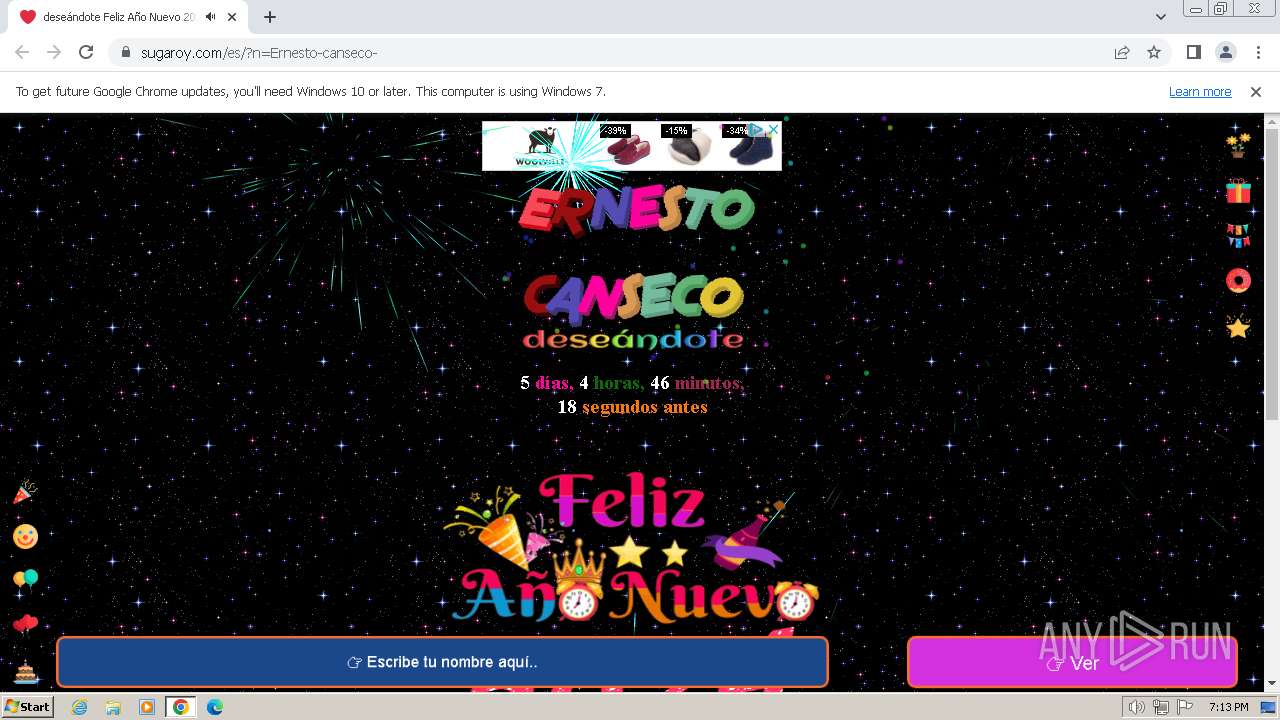Viewport: 1280px width, 720px height.
Task: Open Microsoft Edge from taskbar
Action: pyautogui.click(x=215, y=707)
